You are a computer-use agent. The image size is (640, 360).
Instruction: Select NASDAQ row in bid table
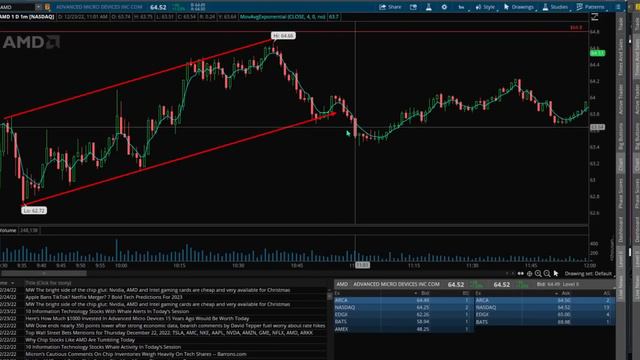click(403, 307)
